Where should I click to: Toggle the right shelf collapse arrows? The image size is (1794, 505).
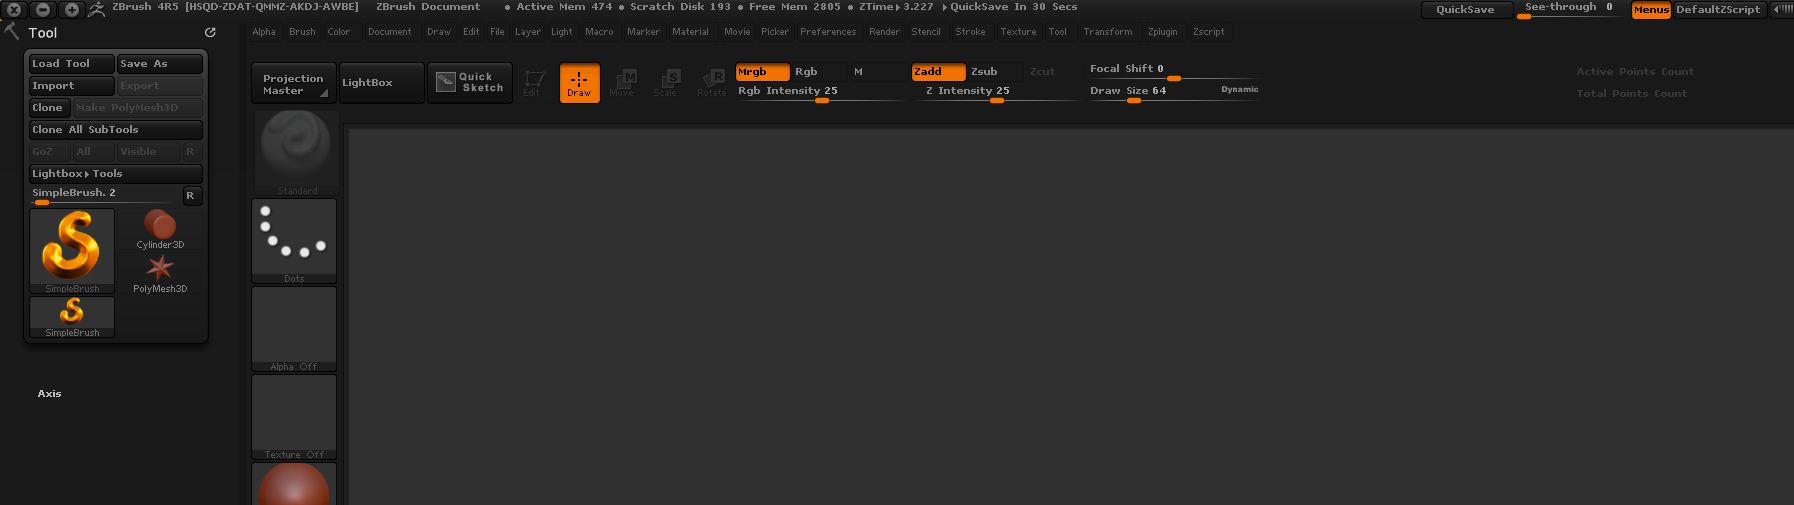click(1782, 9)
